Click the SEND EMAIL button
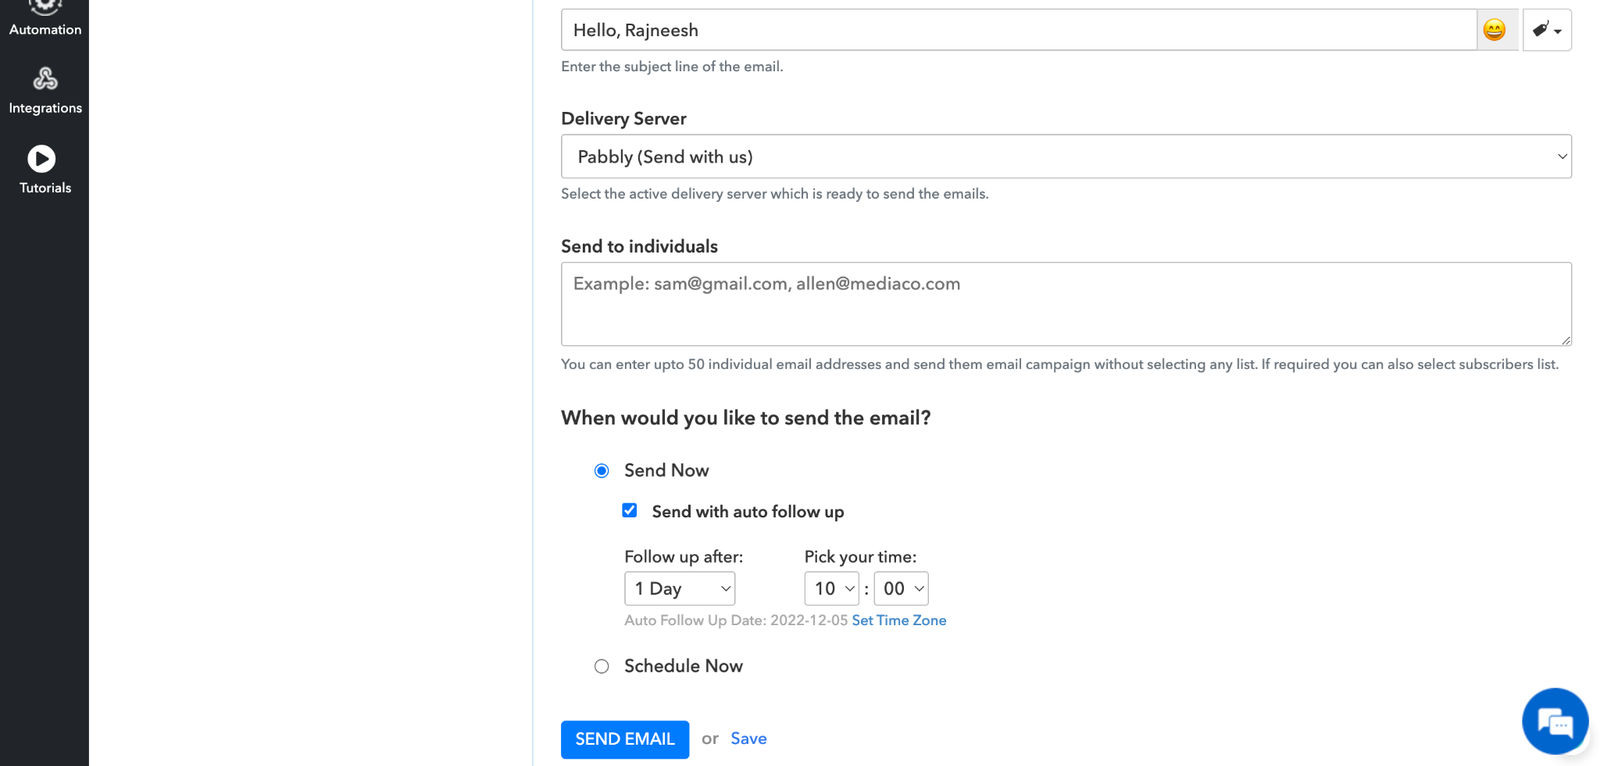The height and width of the screenshot is (766, 1600). pos(625,740)
